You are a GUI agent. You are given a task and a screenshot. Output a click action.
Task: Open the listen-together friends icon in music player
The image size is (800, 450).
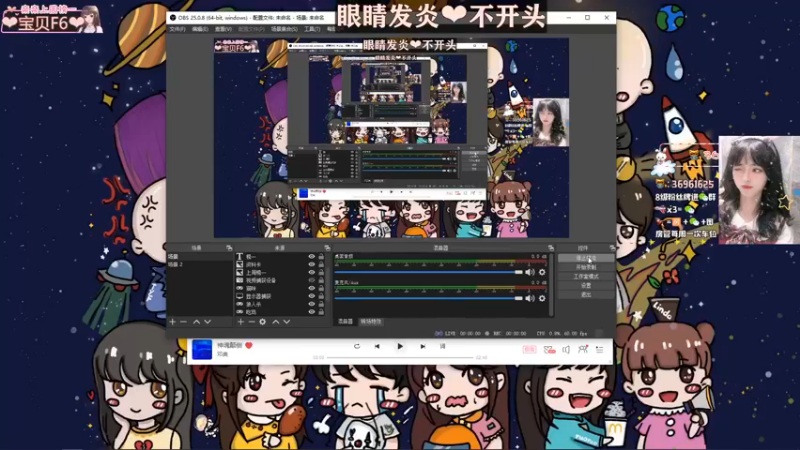coord(583,349)
